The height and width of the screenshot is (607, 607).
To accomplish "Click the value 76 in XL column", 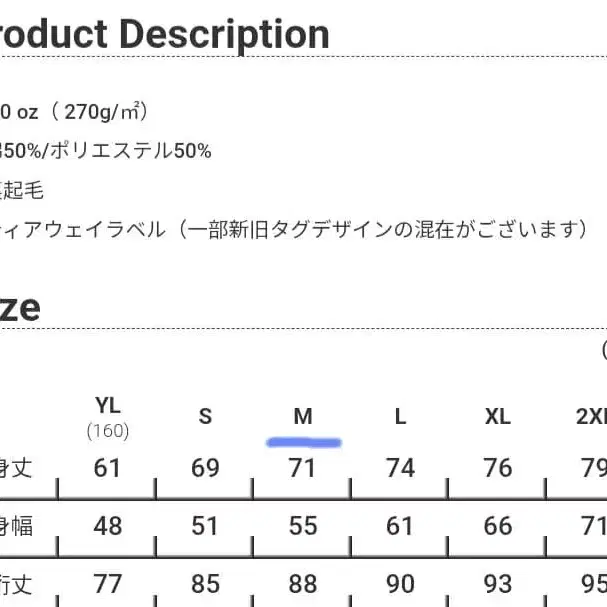I will (497, 468).
